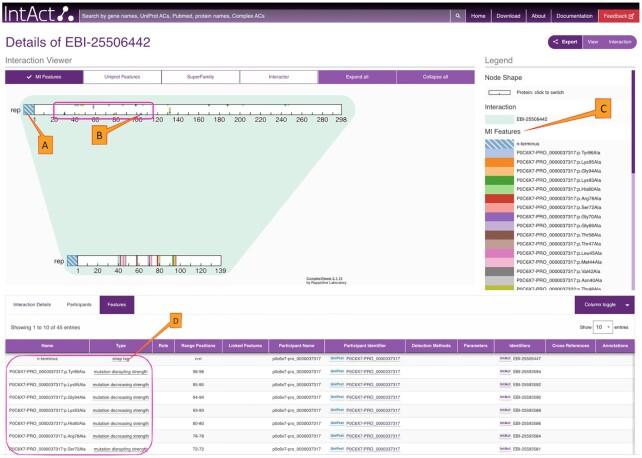This screenshot has width=642, height=458.
Task: Open the Download page link
Action: point(508,16)
